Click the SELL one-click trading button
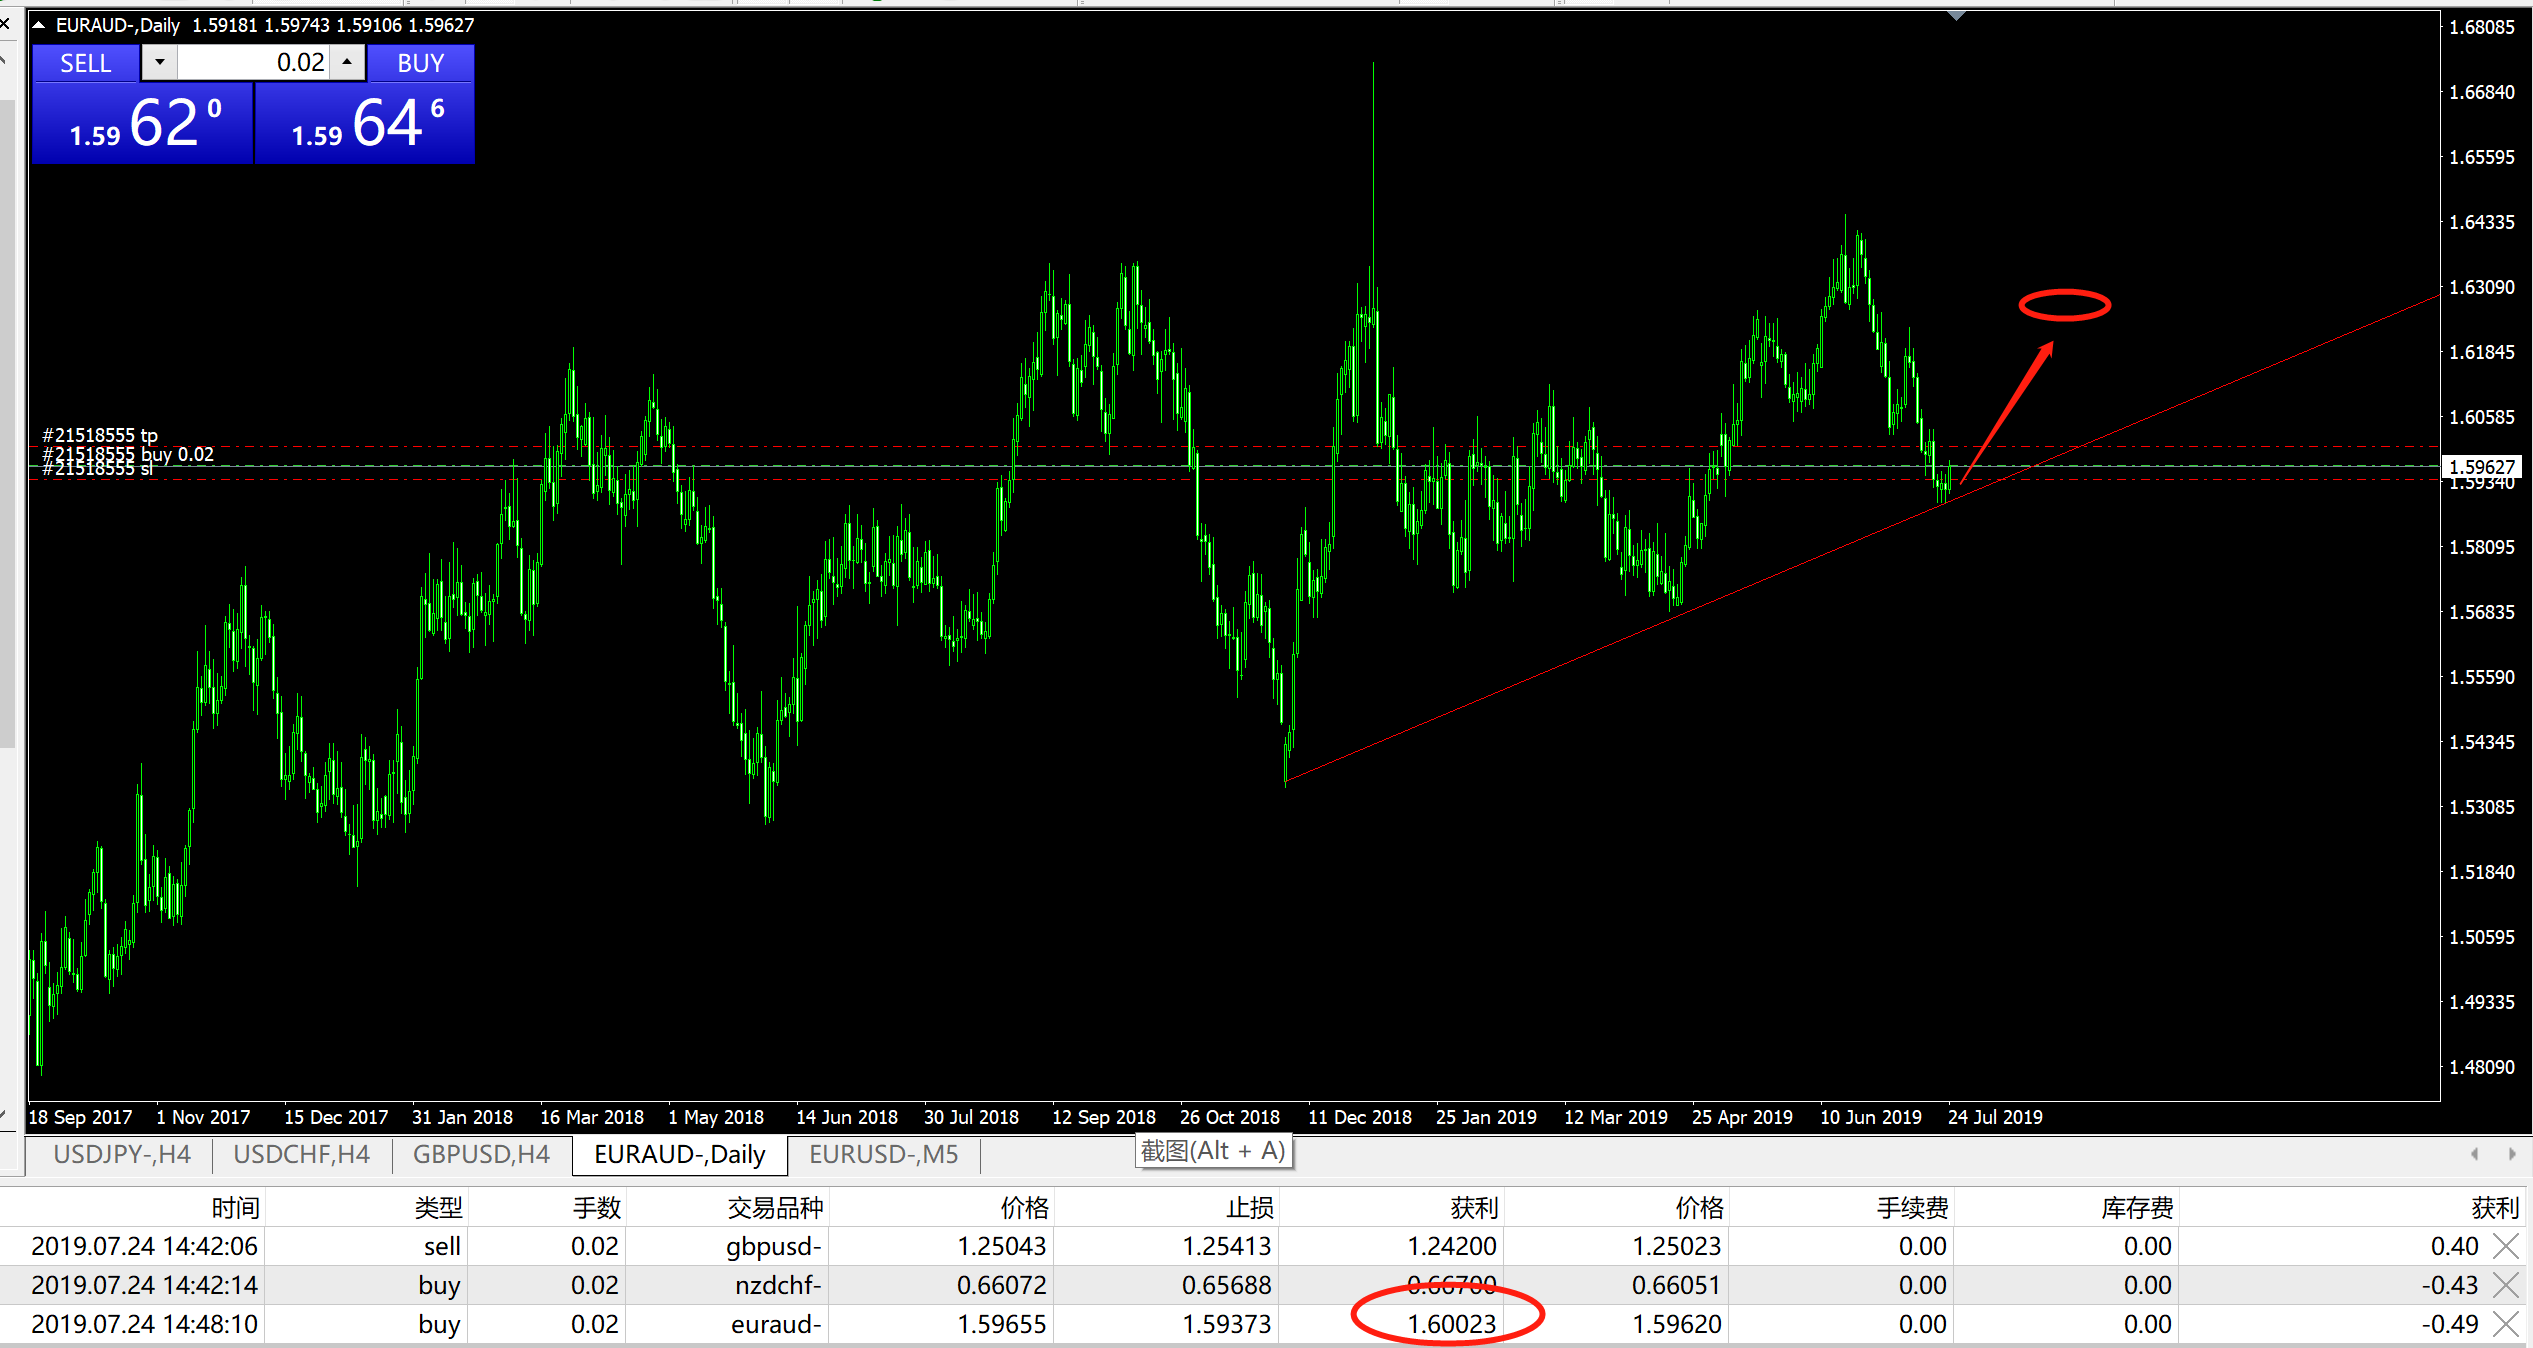This screenshot has width=2533, height=1348. pos(85,63)
